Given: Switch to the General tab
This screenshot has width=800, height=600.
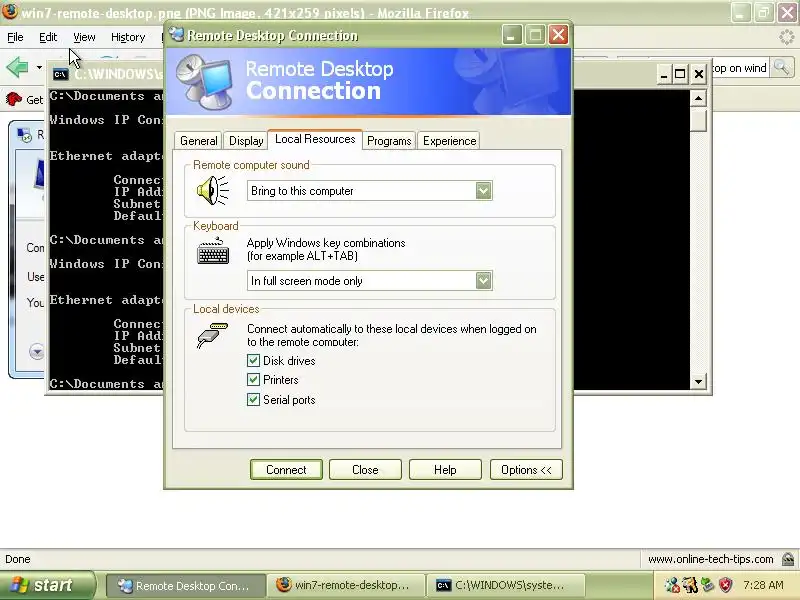Looking at the screenshot, I should 198,141.
